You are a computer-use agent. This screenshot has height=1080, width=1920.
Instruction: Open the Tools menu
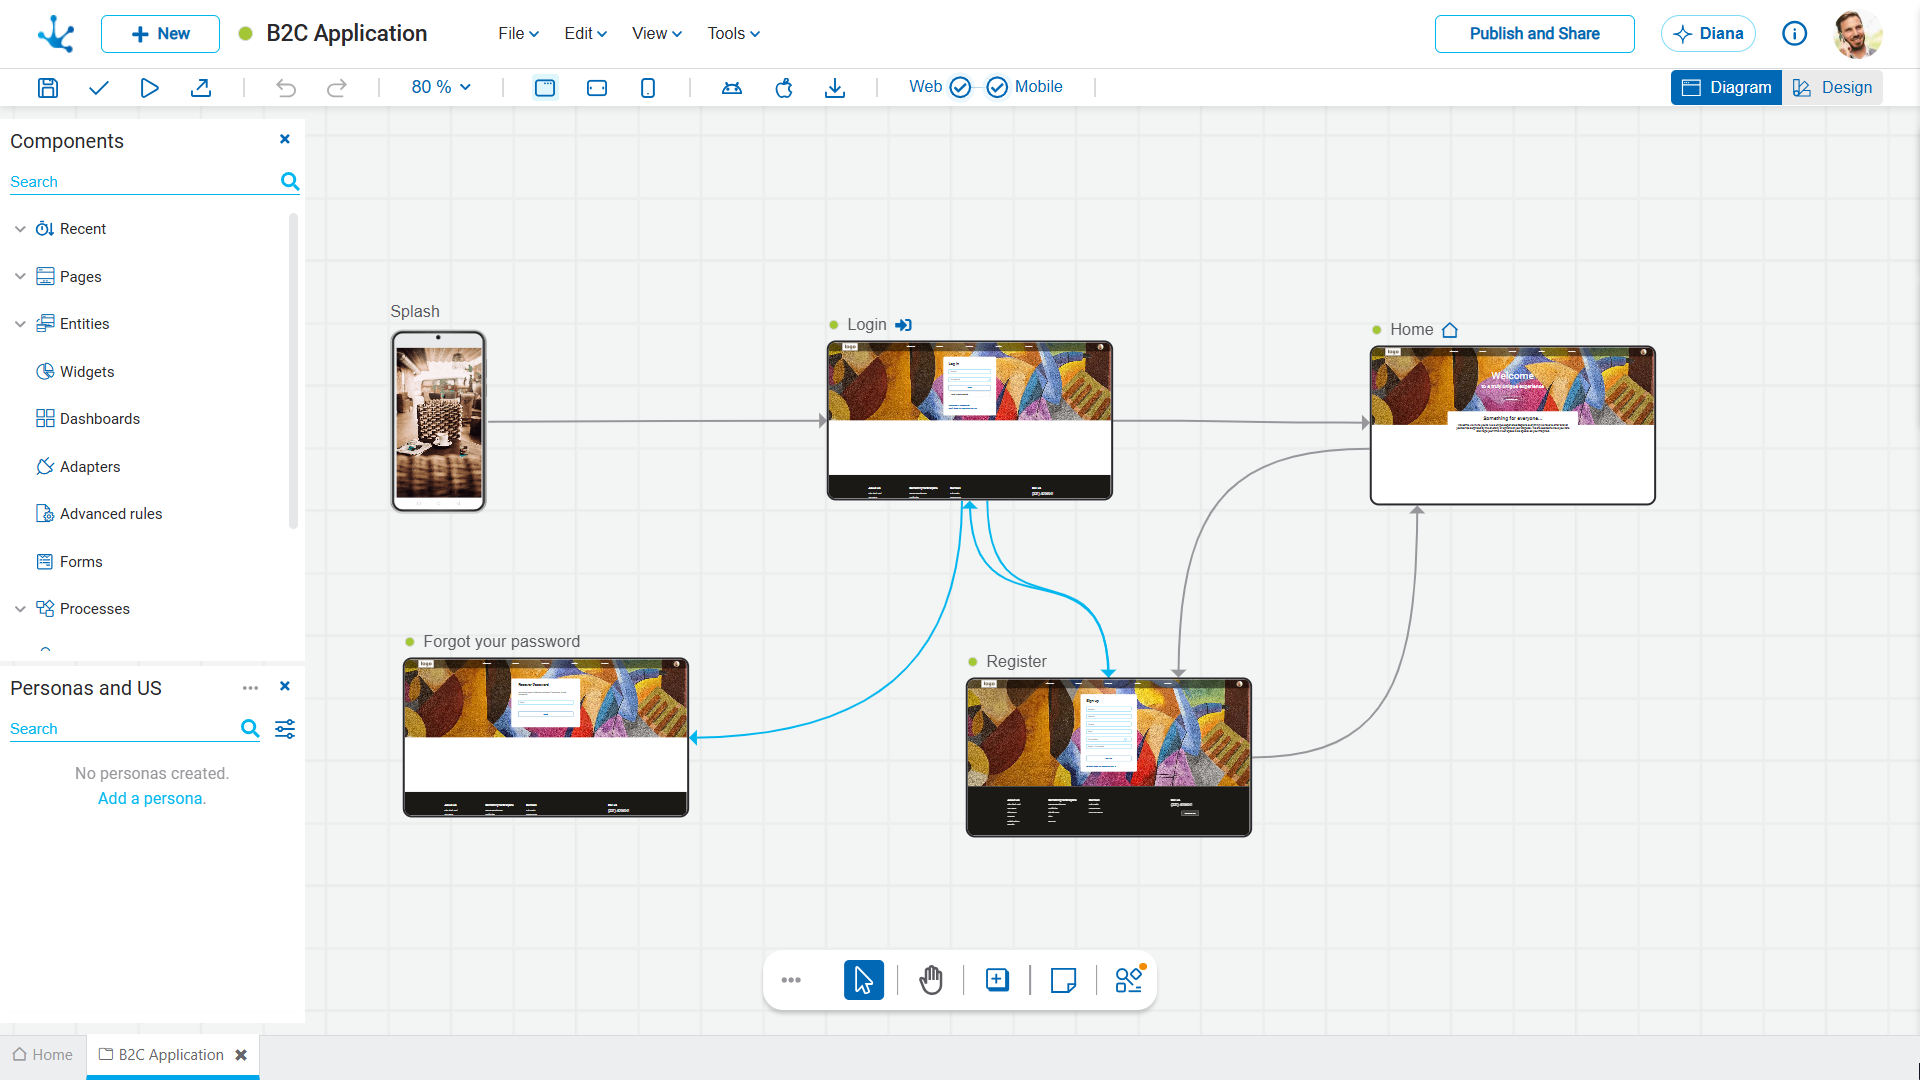(x=734, y=34)
